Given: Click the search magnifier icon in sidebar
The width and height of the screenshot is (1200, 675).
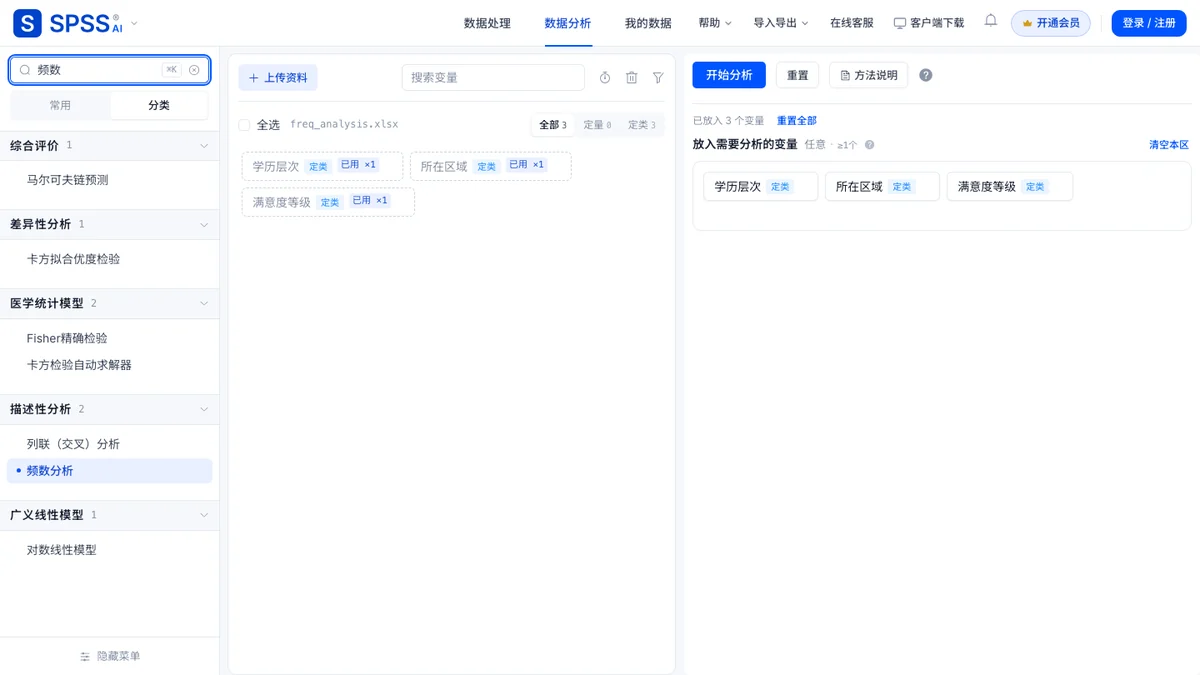Looking at the screenshot, I should (x=25, y=70).
